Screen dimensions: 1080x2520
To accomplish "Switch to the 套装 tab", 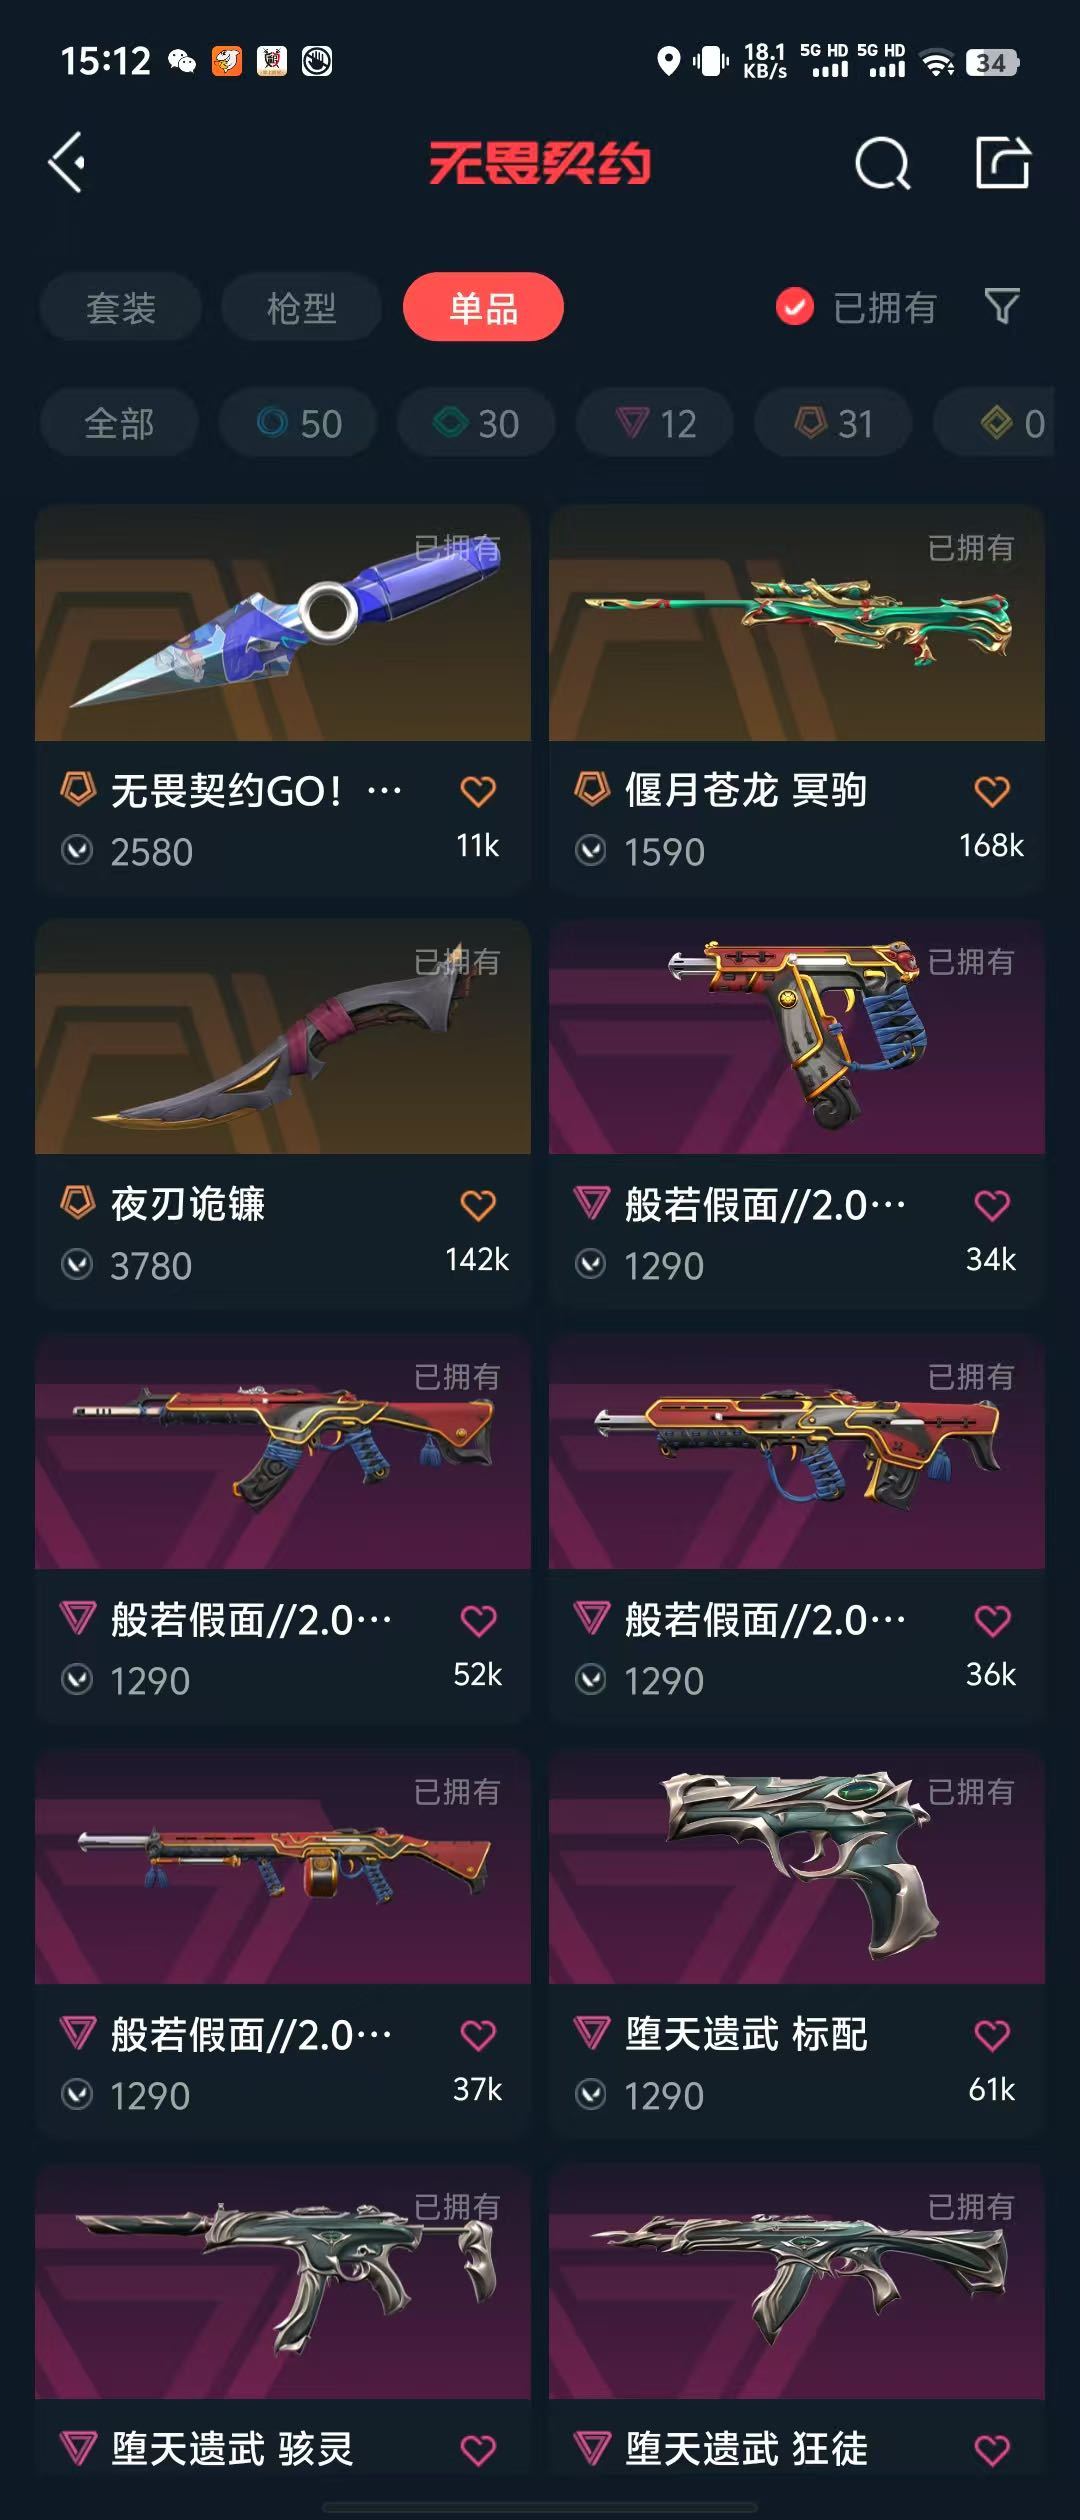I will pos(121,307).
